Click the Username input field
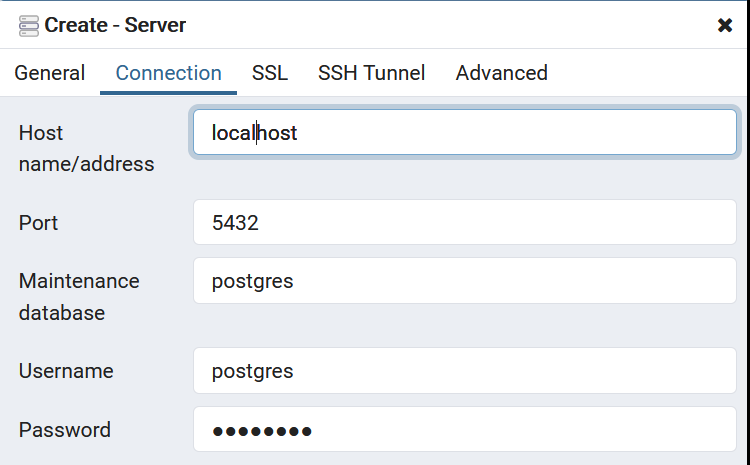 (x=465, y=371)
